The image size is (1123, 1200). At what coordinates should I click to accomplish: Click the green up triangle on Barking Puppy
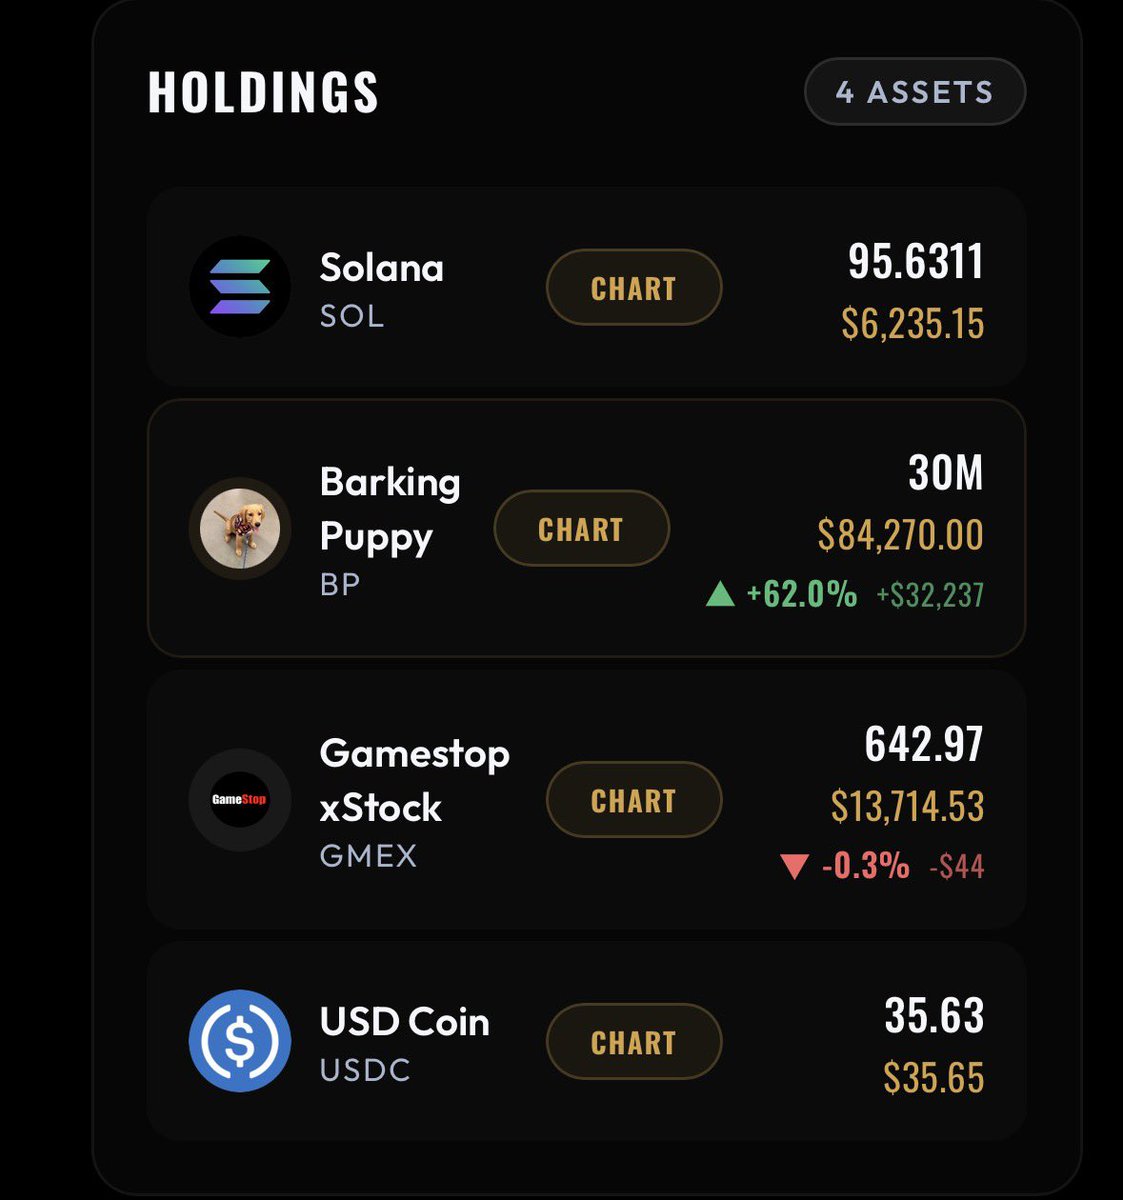pos(720,595)
